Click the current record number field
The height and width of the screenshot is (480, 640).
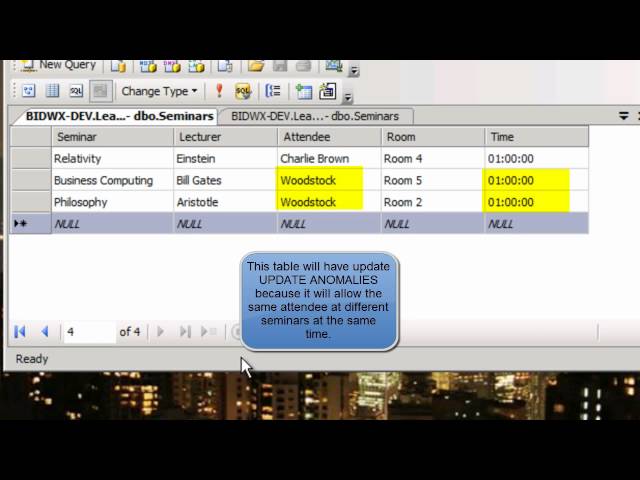pyautogui.click(x=89, y=331)
